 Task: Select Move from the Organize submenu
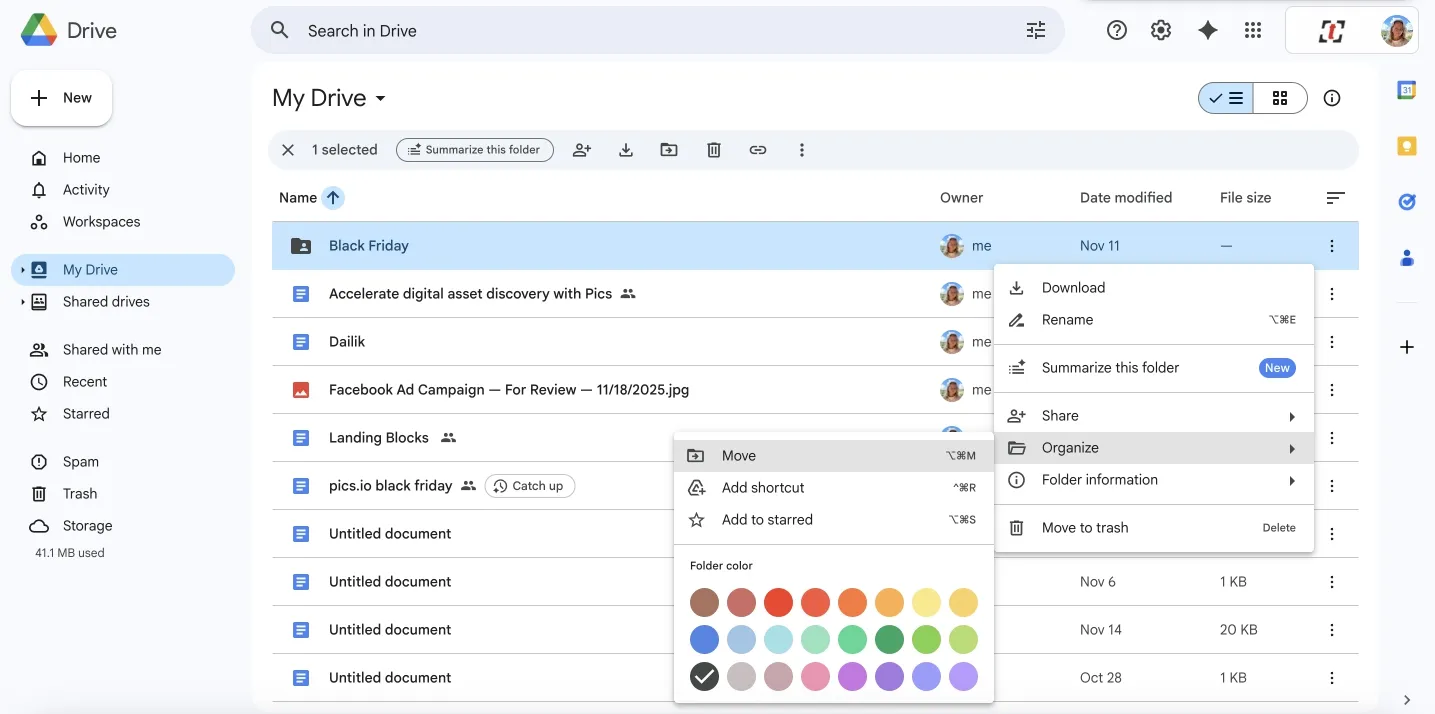739,455
